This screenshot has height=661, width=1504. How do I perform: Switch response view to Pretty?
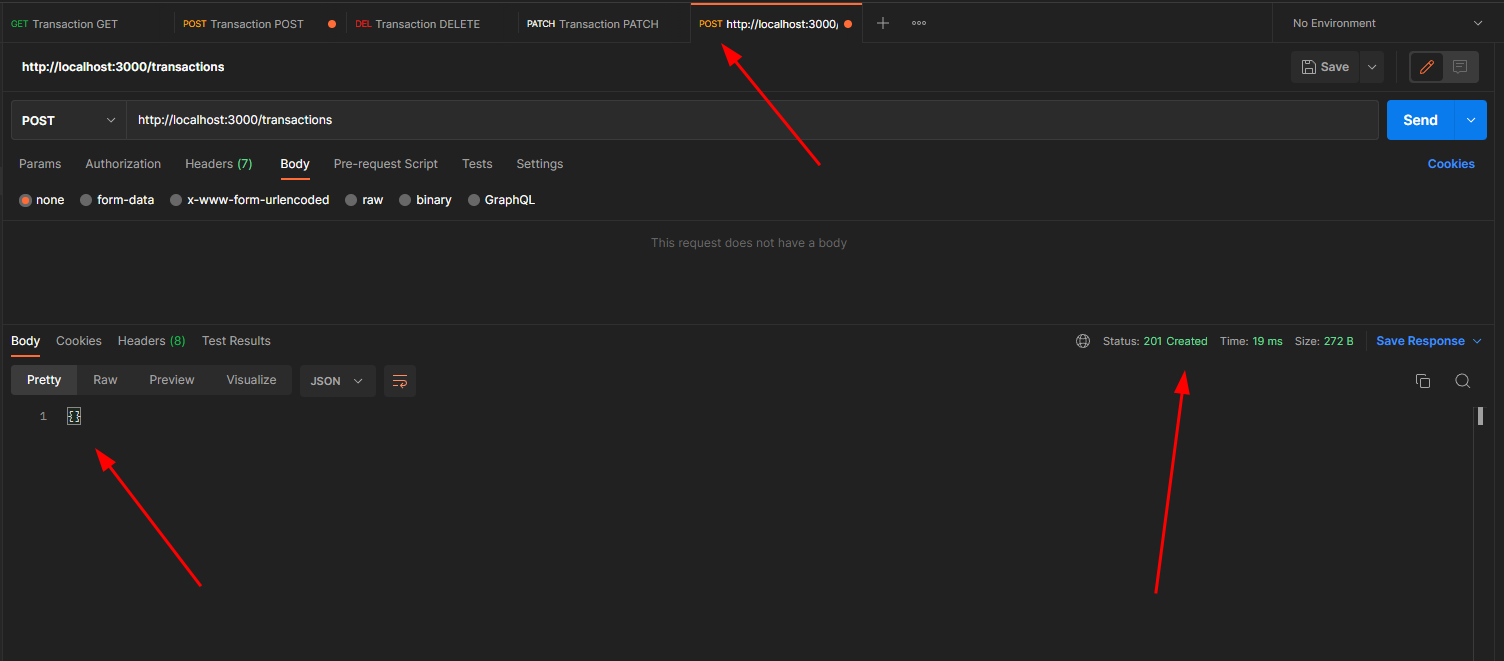pyautogui.click(x=44, y=380)
